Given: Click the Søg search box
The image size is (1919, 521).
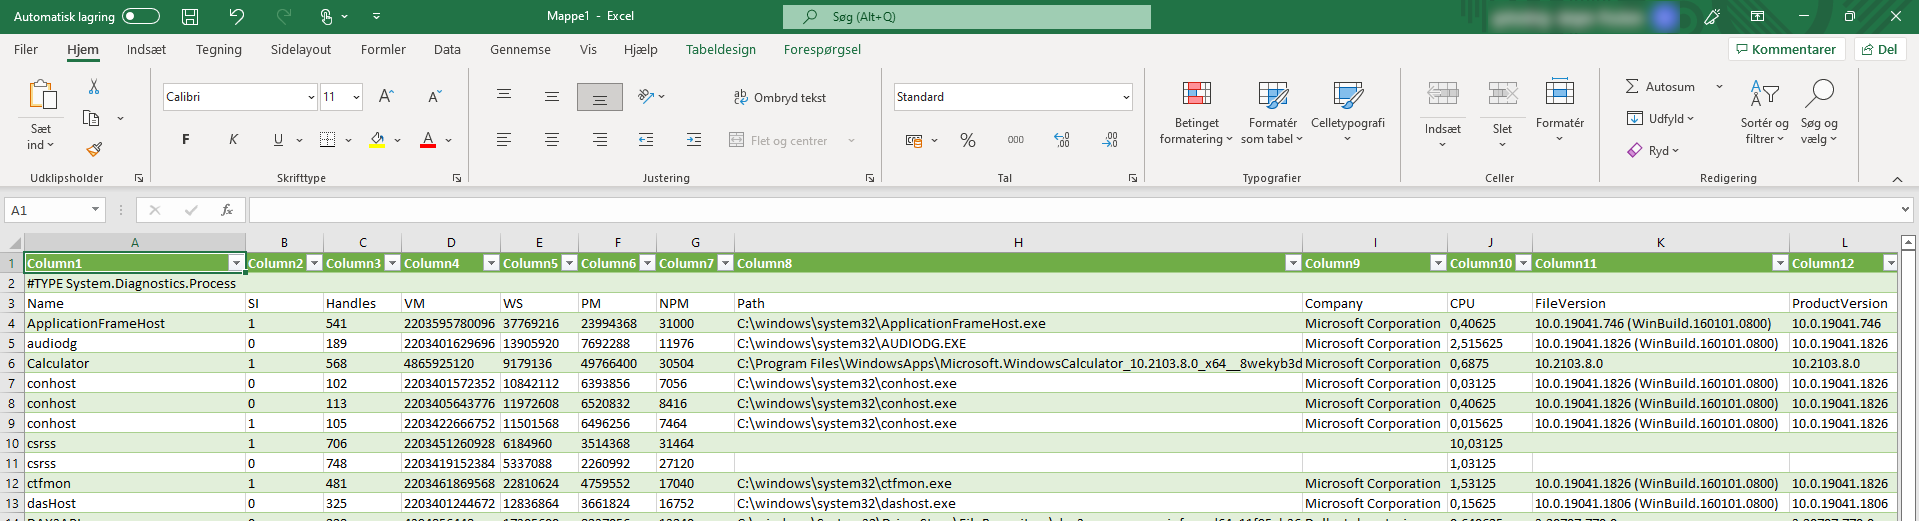Looking at the screenshot, I should click(x=966, y=16).
